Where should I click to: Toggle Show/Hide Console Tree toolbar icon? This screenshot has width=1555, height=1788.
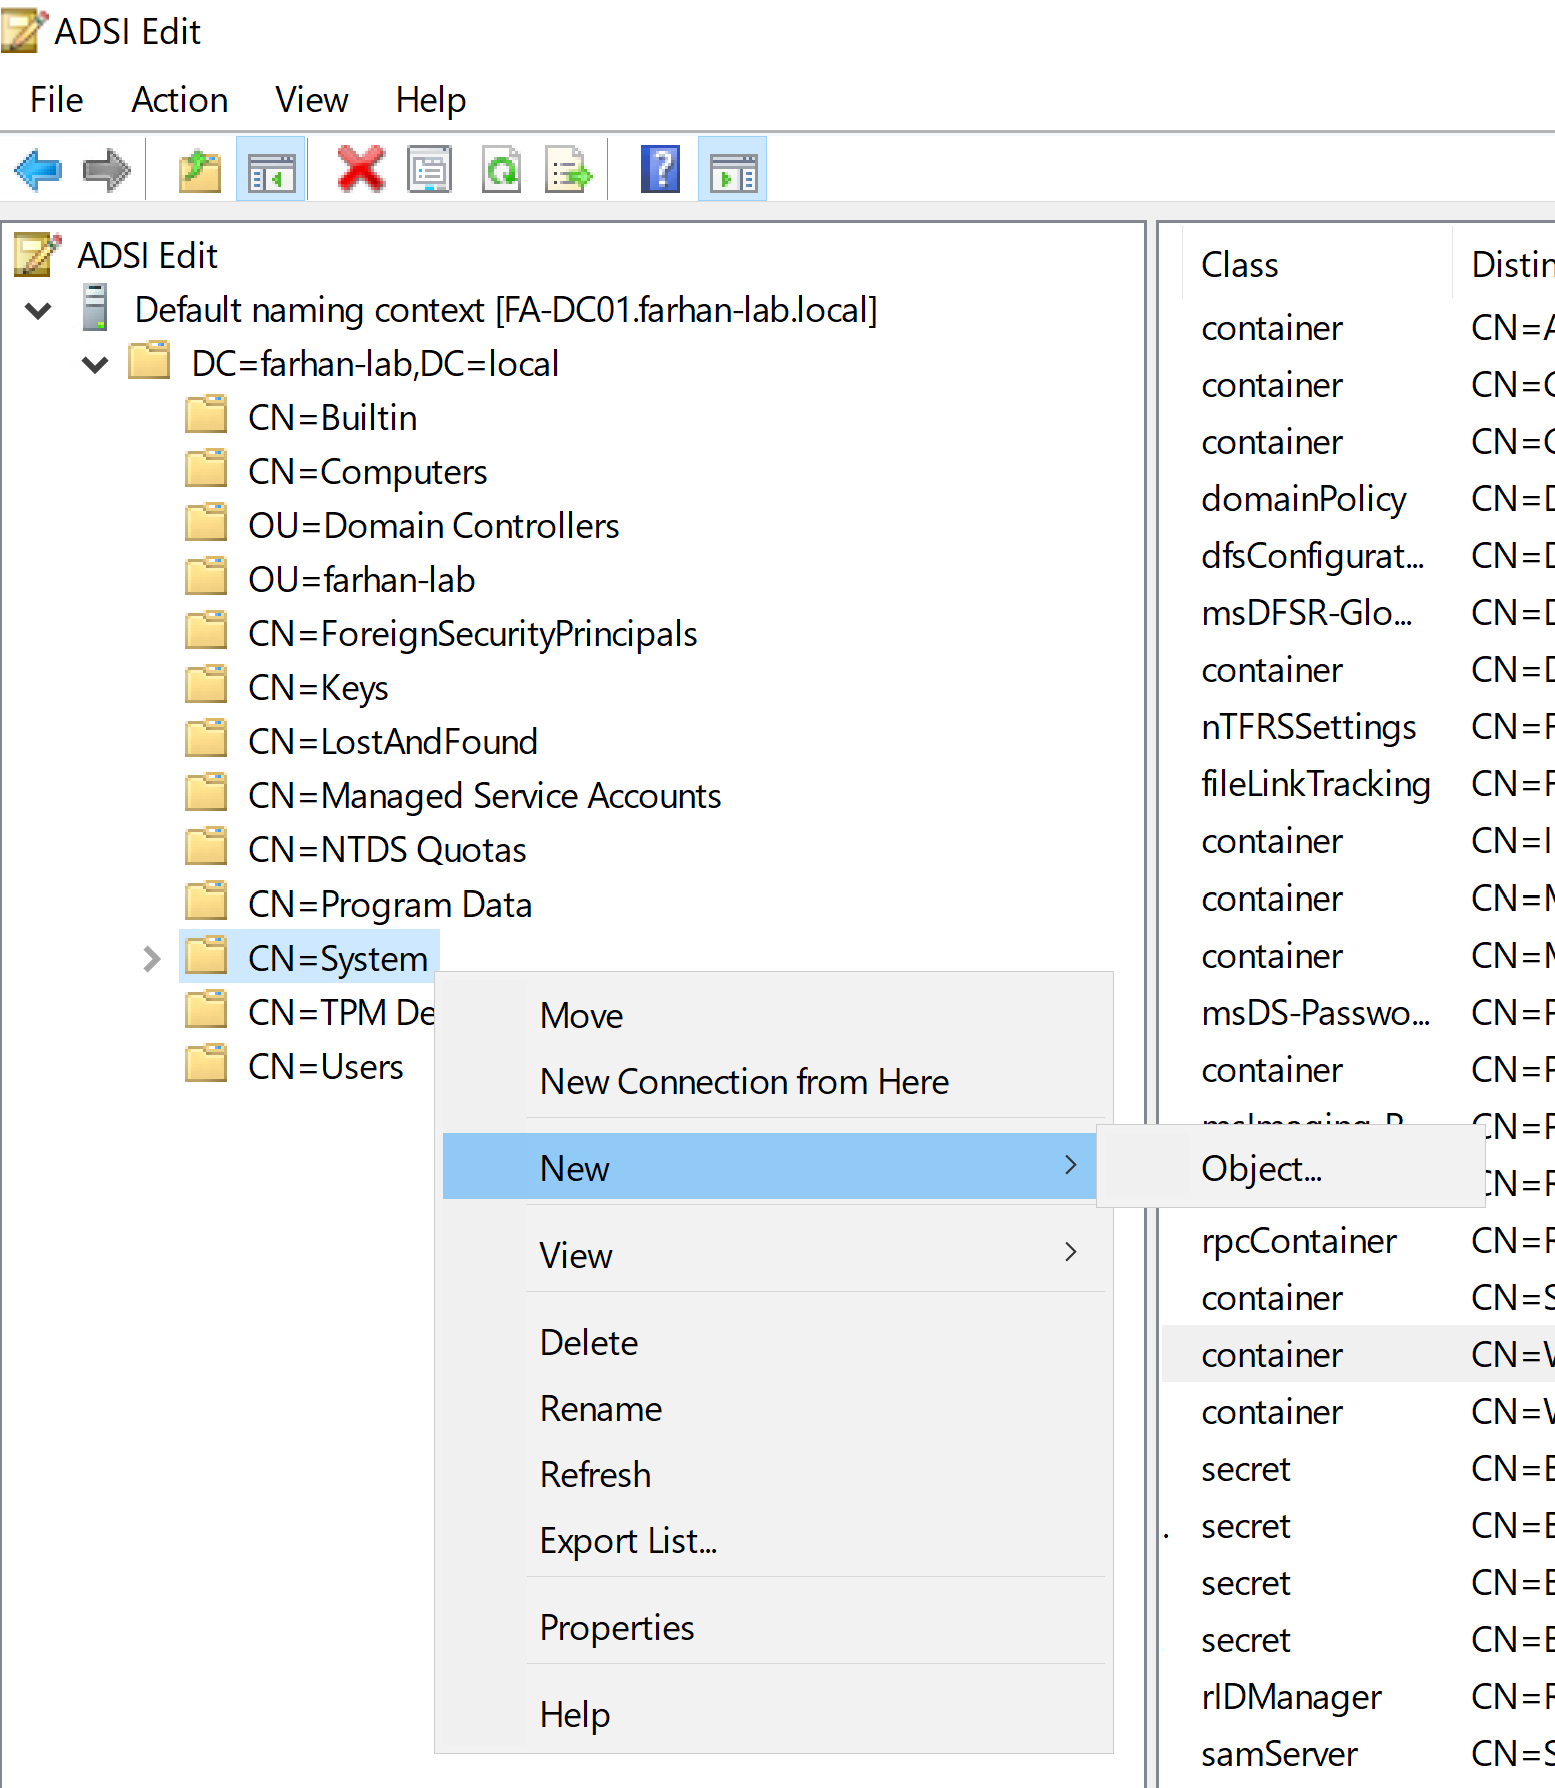tap(271, 170)
